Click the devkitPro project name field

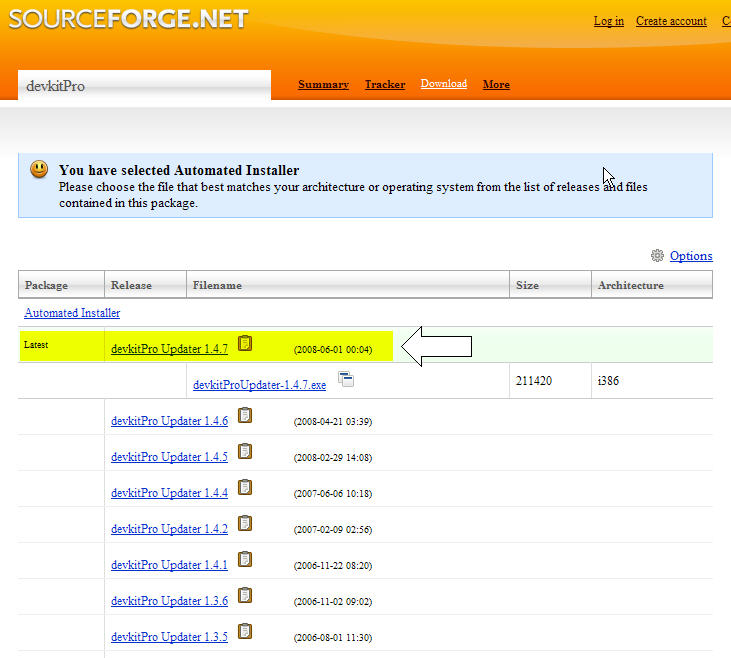(x=144, y=86)
